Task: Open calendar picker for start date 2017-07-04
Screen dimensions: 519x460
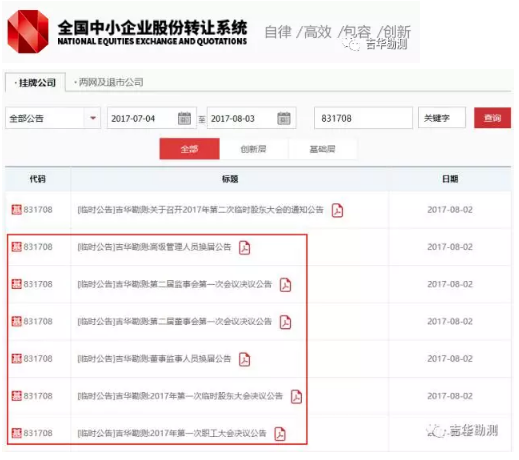Action: coord(184,118)
